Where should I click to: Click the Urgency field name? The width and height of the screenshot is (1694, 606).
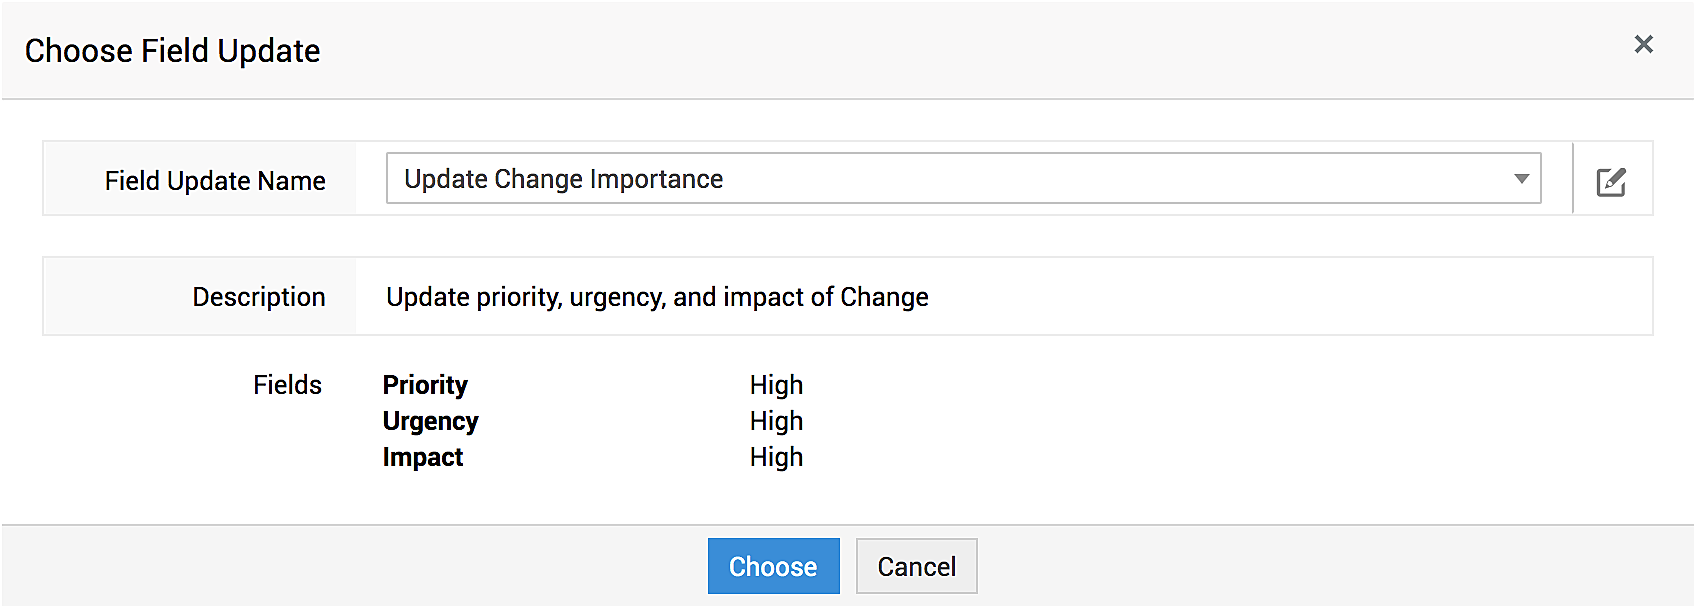coord(430,421)
